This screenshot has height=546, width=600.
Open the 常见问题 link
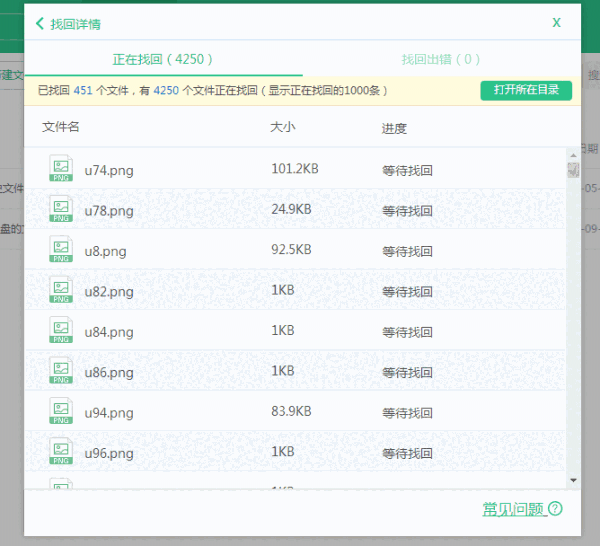[513, 509]
